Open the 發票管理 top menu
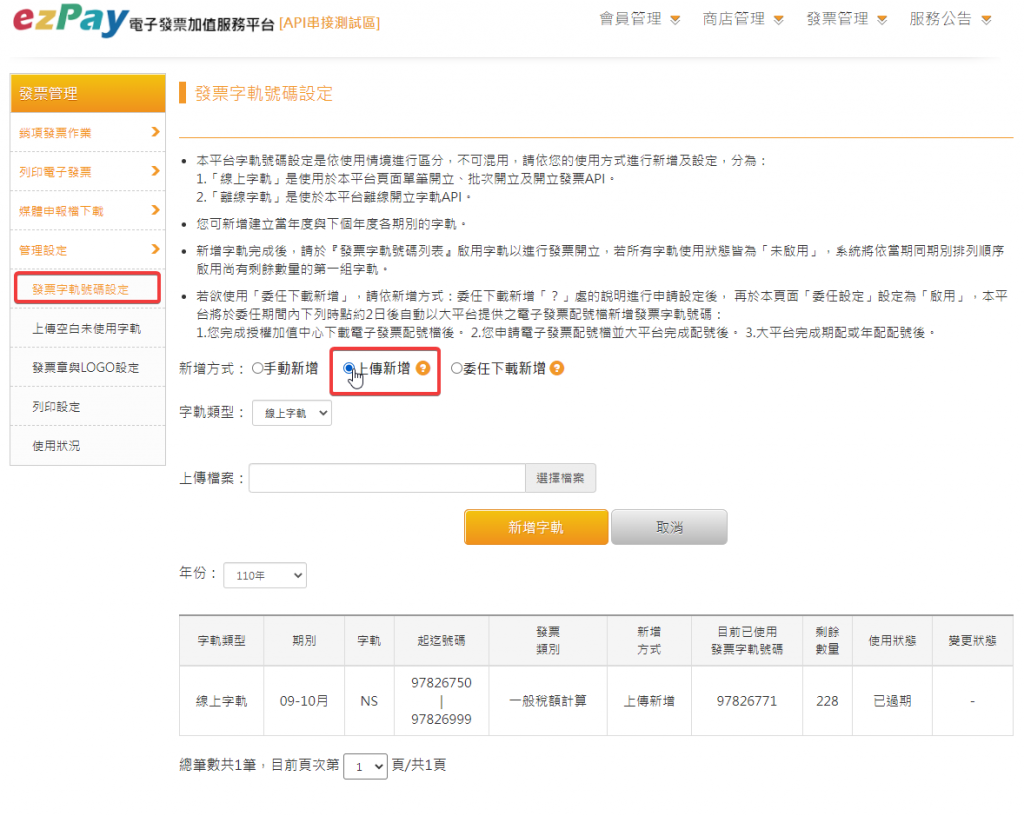1024x816 pixels. (847, 19)
